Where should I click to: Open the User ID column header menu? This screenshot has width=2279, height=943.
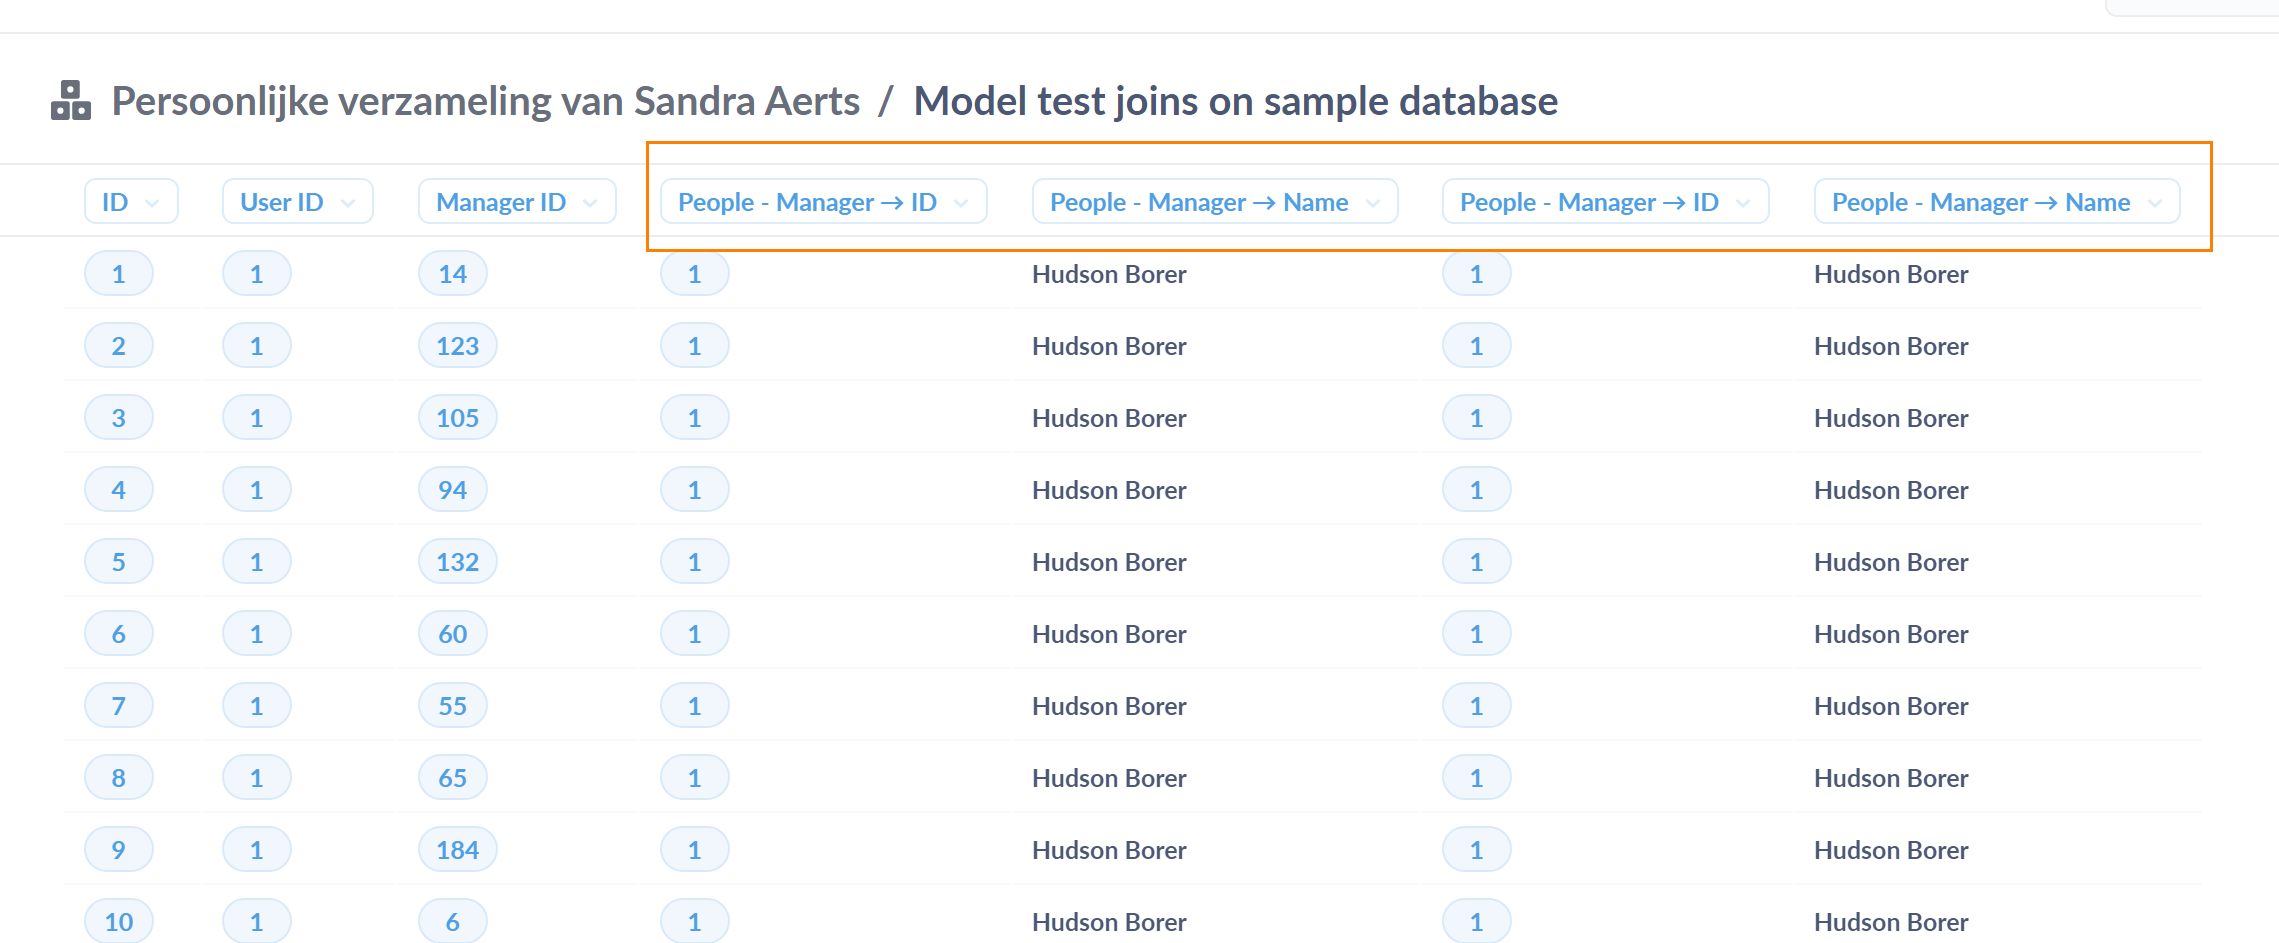[297, 202]
